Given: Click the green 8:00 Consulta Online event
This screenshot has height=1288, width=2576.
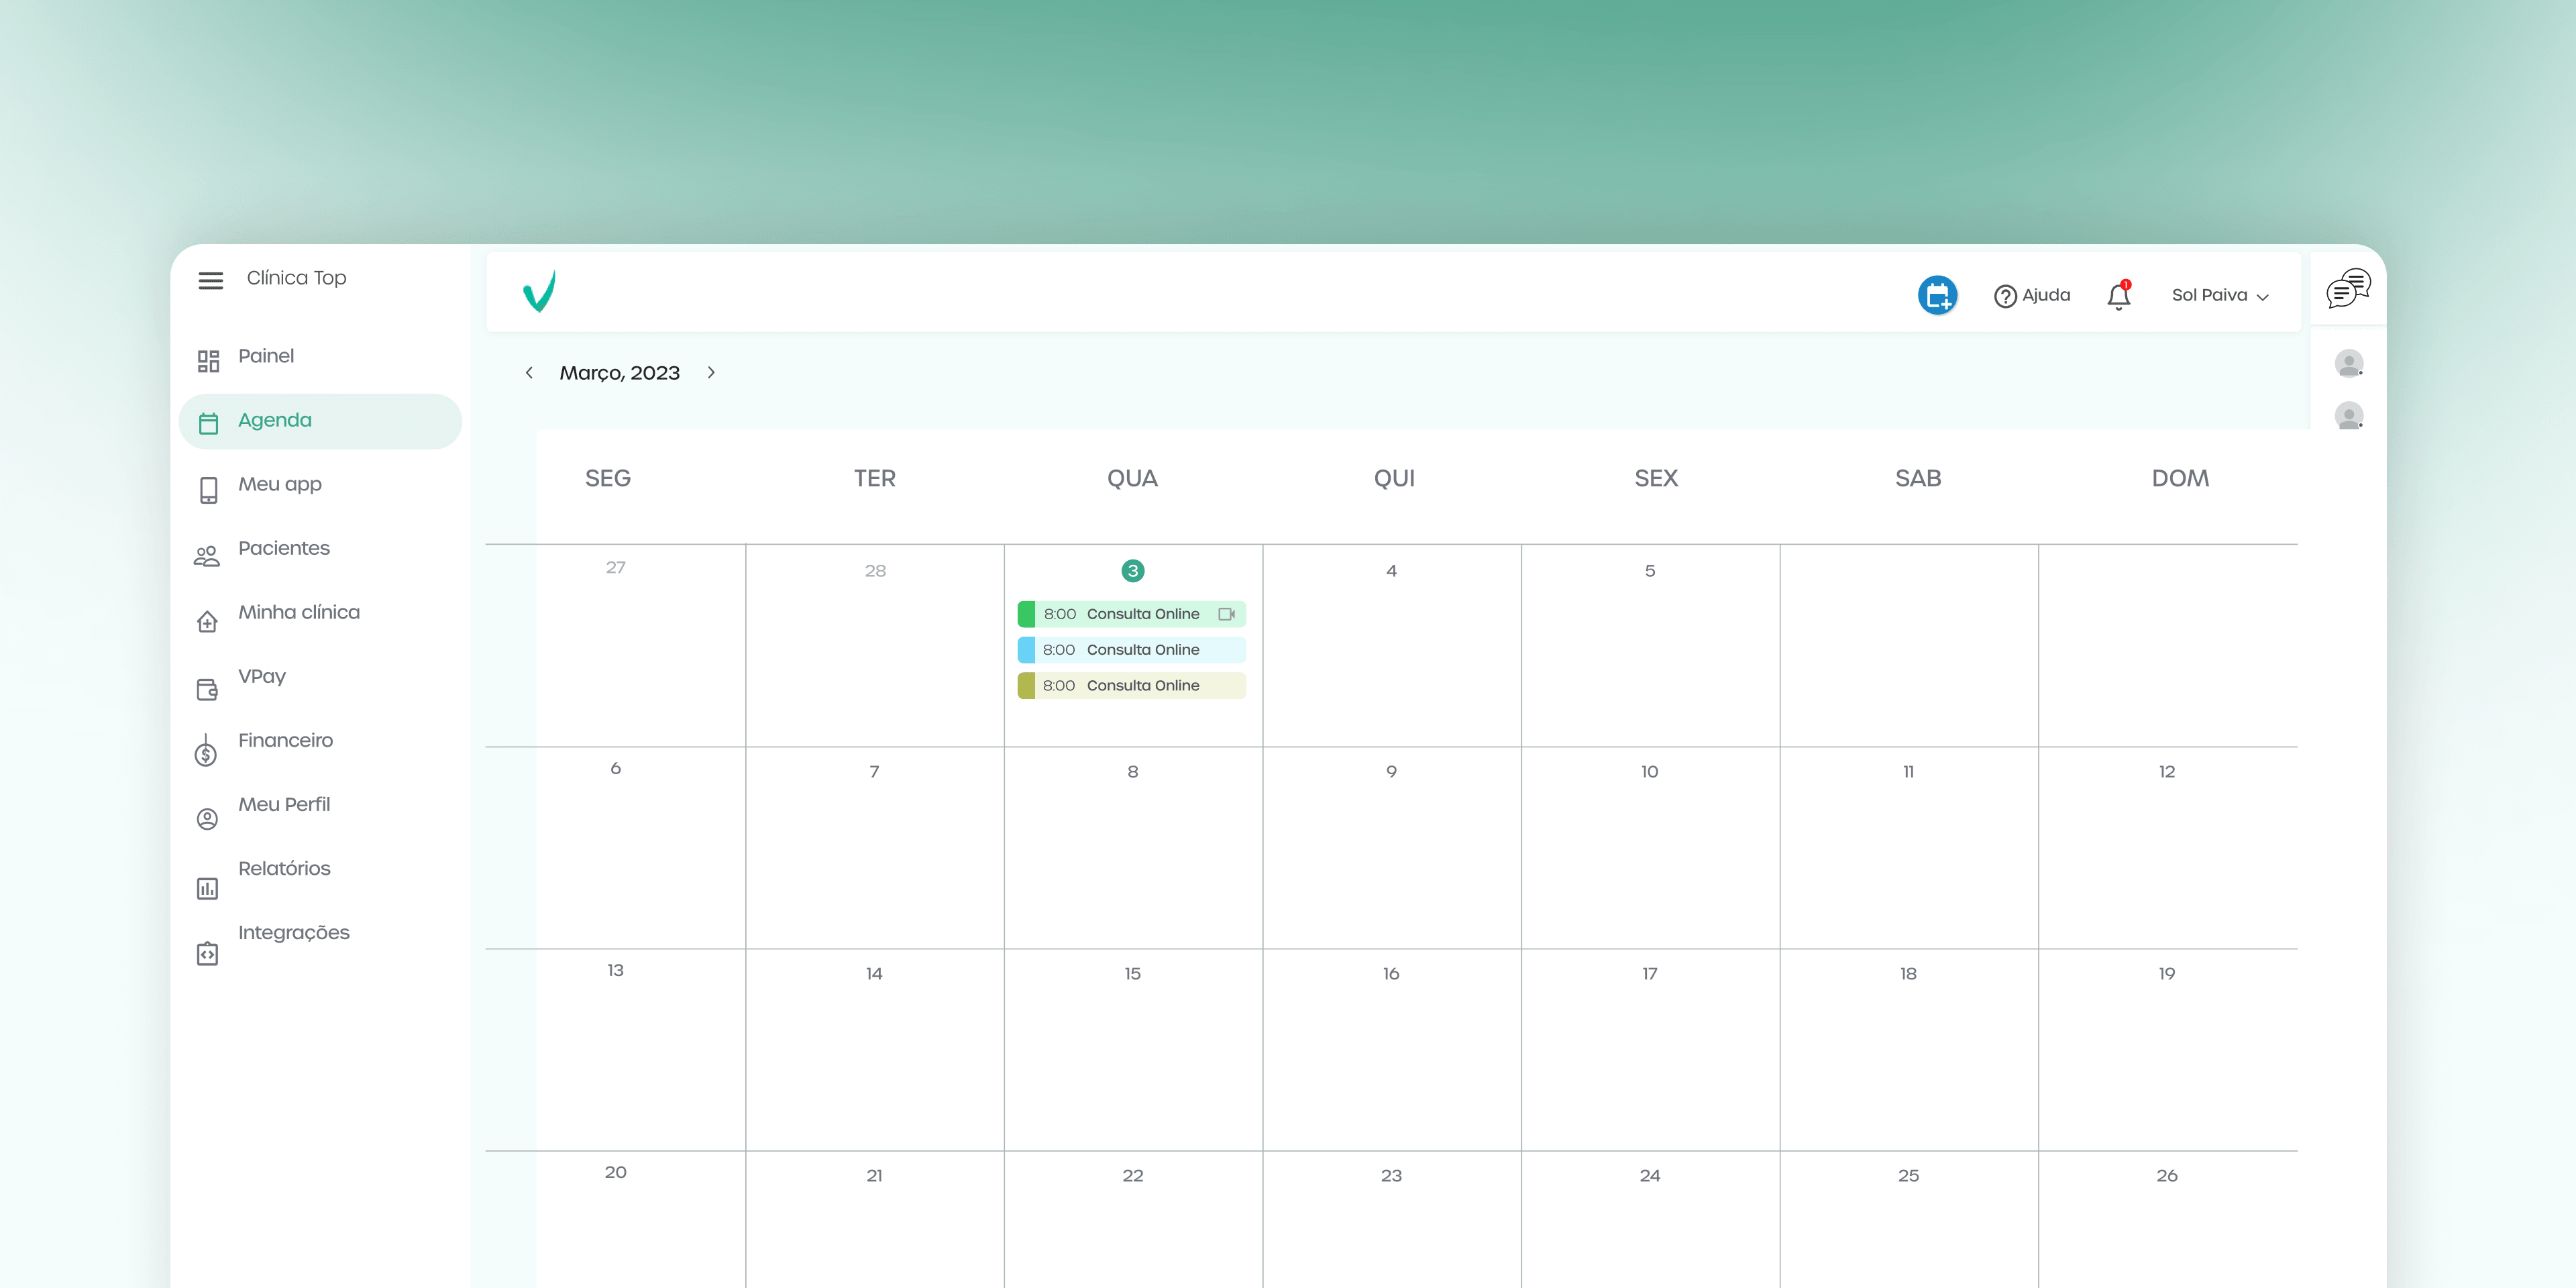Looking at the screenshot, I should (x=1131, y=614).
